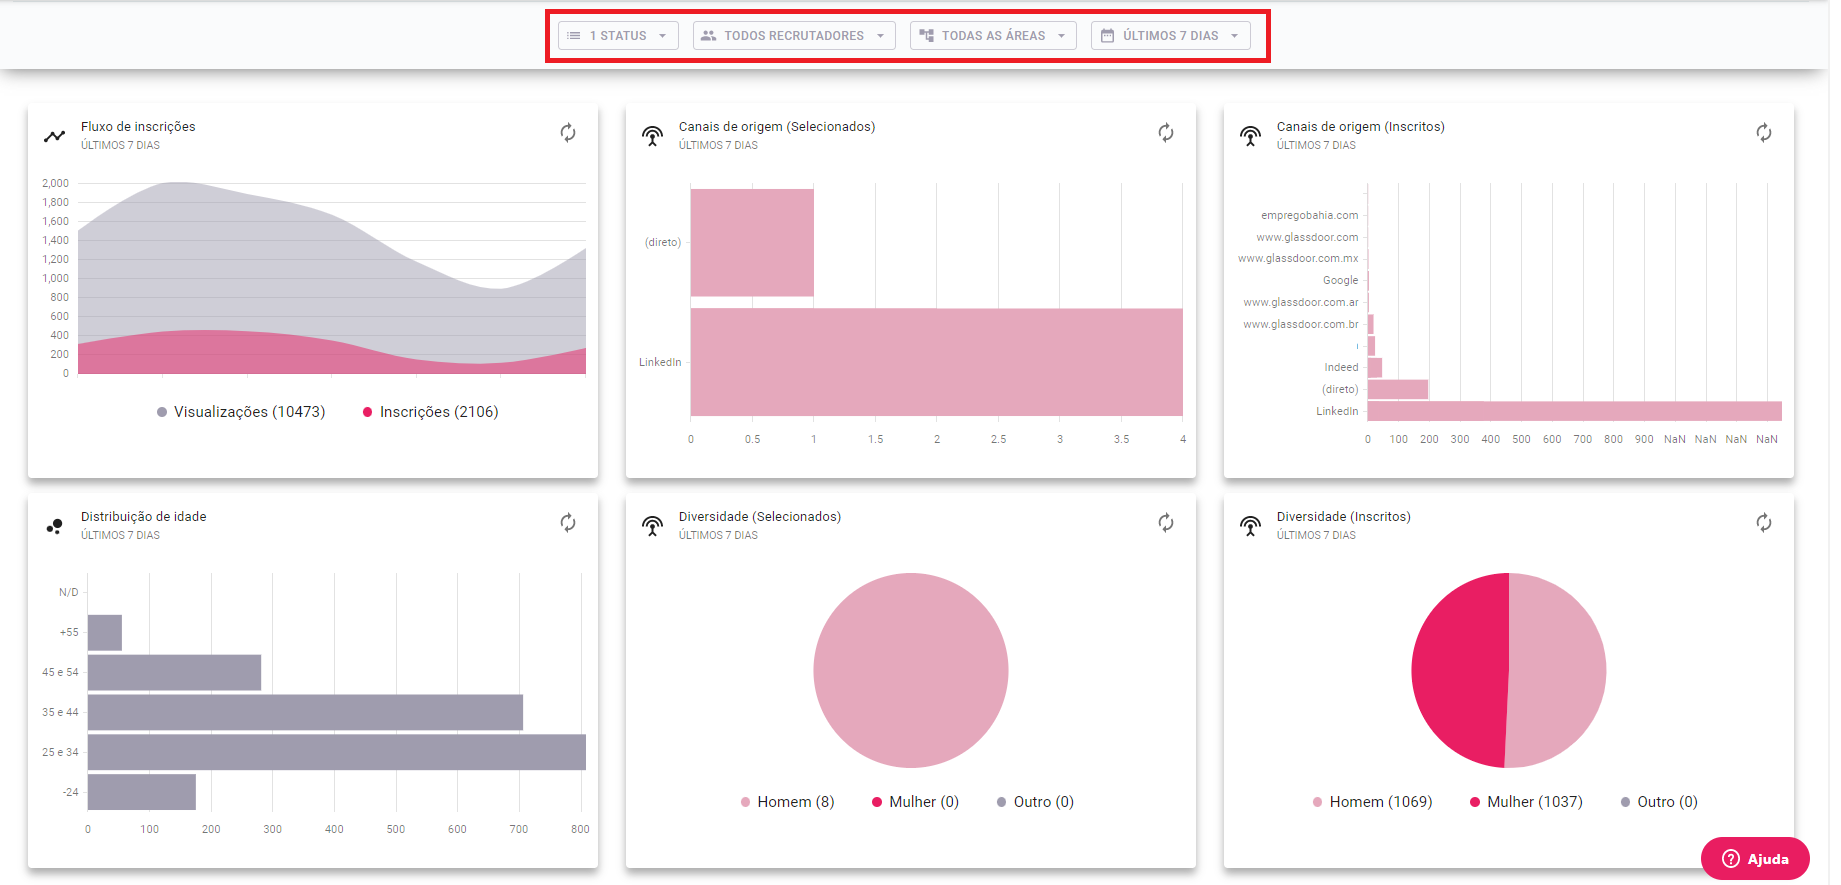Change the Últimos 7 Dias date range

pyautogui.click(x=1170, y=36)
